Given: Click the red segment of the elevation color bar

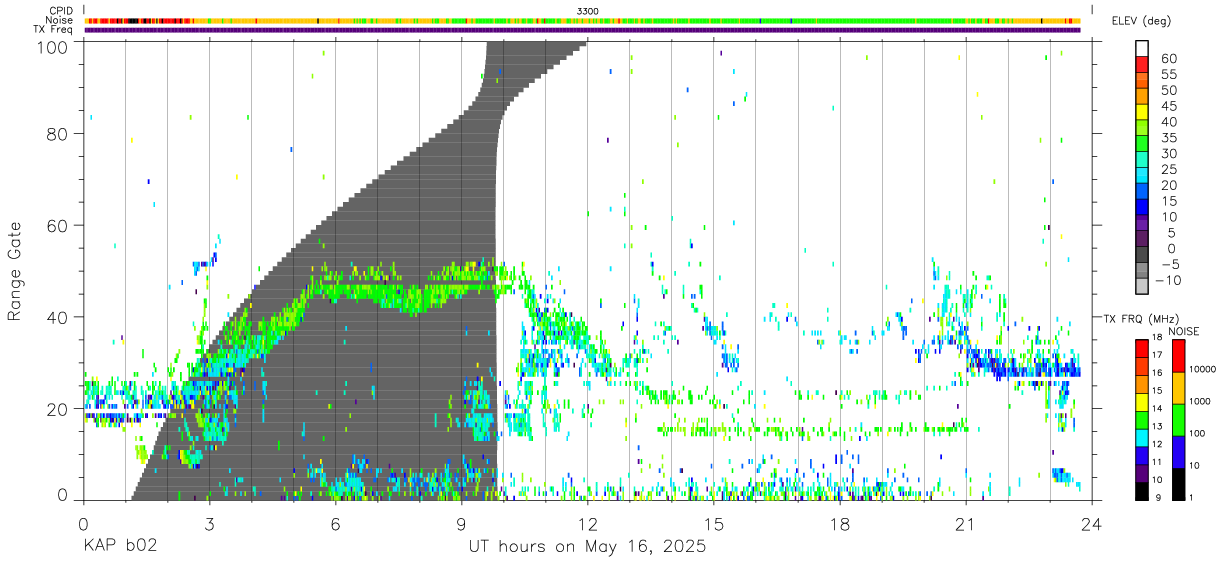Looking at the screenshot, I should click(1142, 65).
